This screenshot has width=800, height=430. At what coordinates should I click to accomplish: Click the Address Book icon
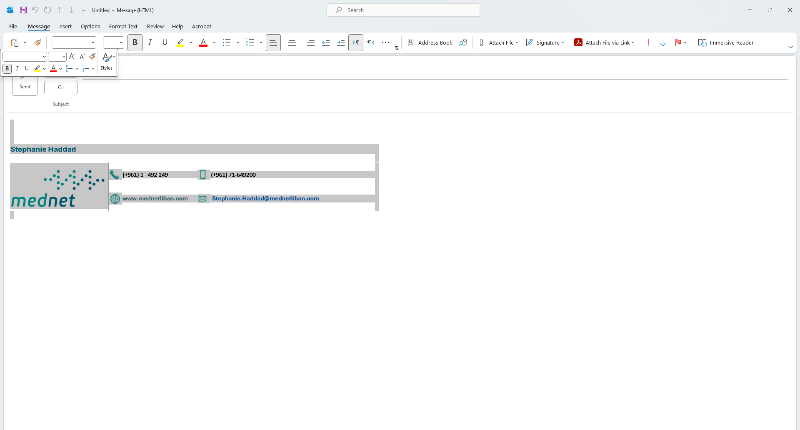(x=430, y=43)
